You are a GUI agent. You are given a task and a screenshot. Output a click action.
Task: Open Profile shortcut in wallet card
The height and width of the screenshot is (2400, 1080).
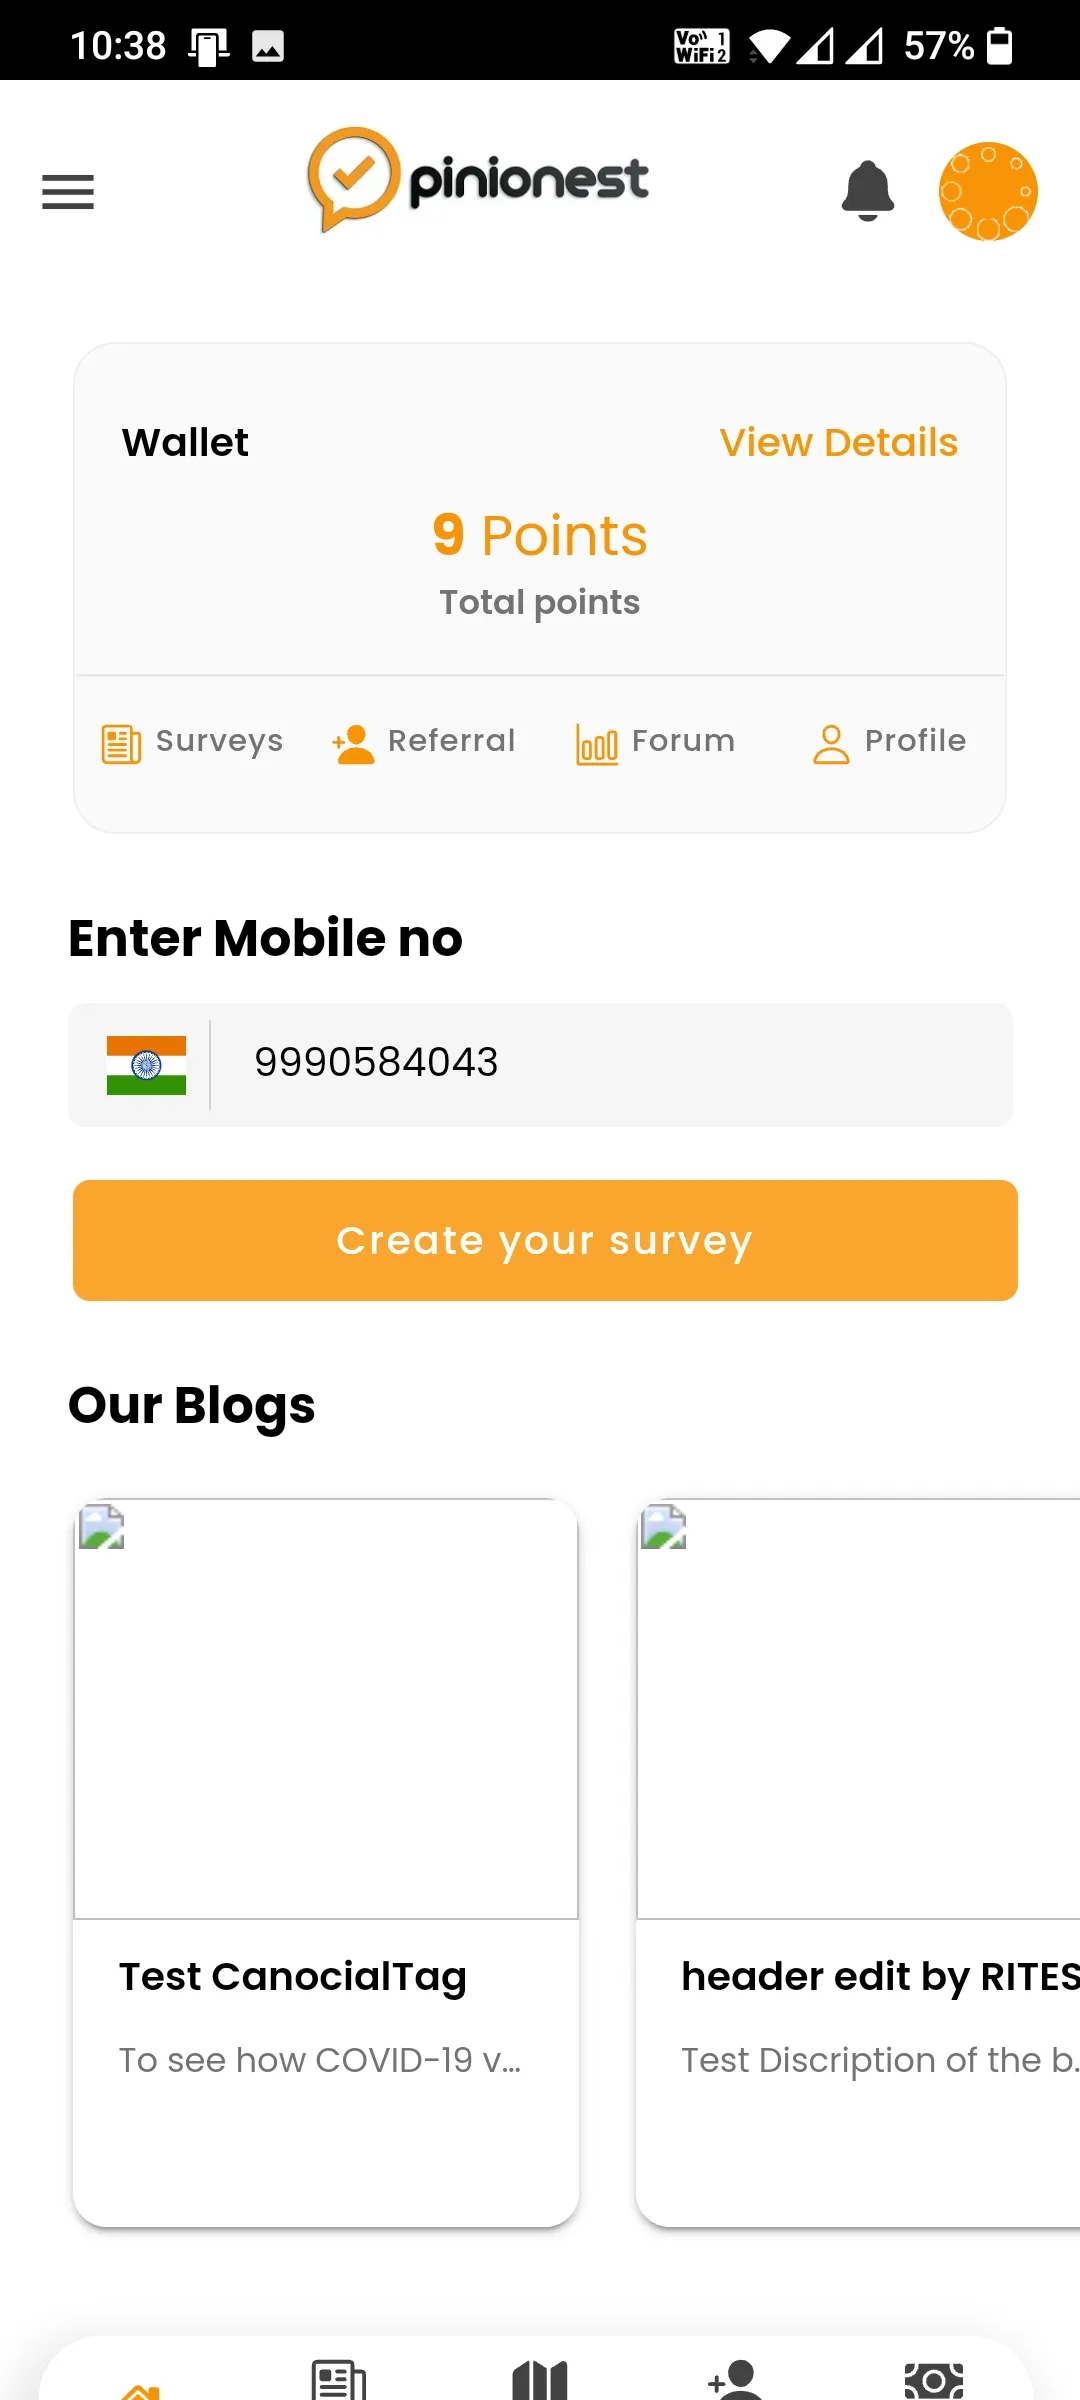(889, 742)
